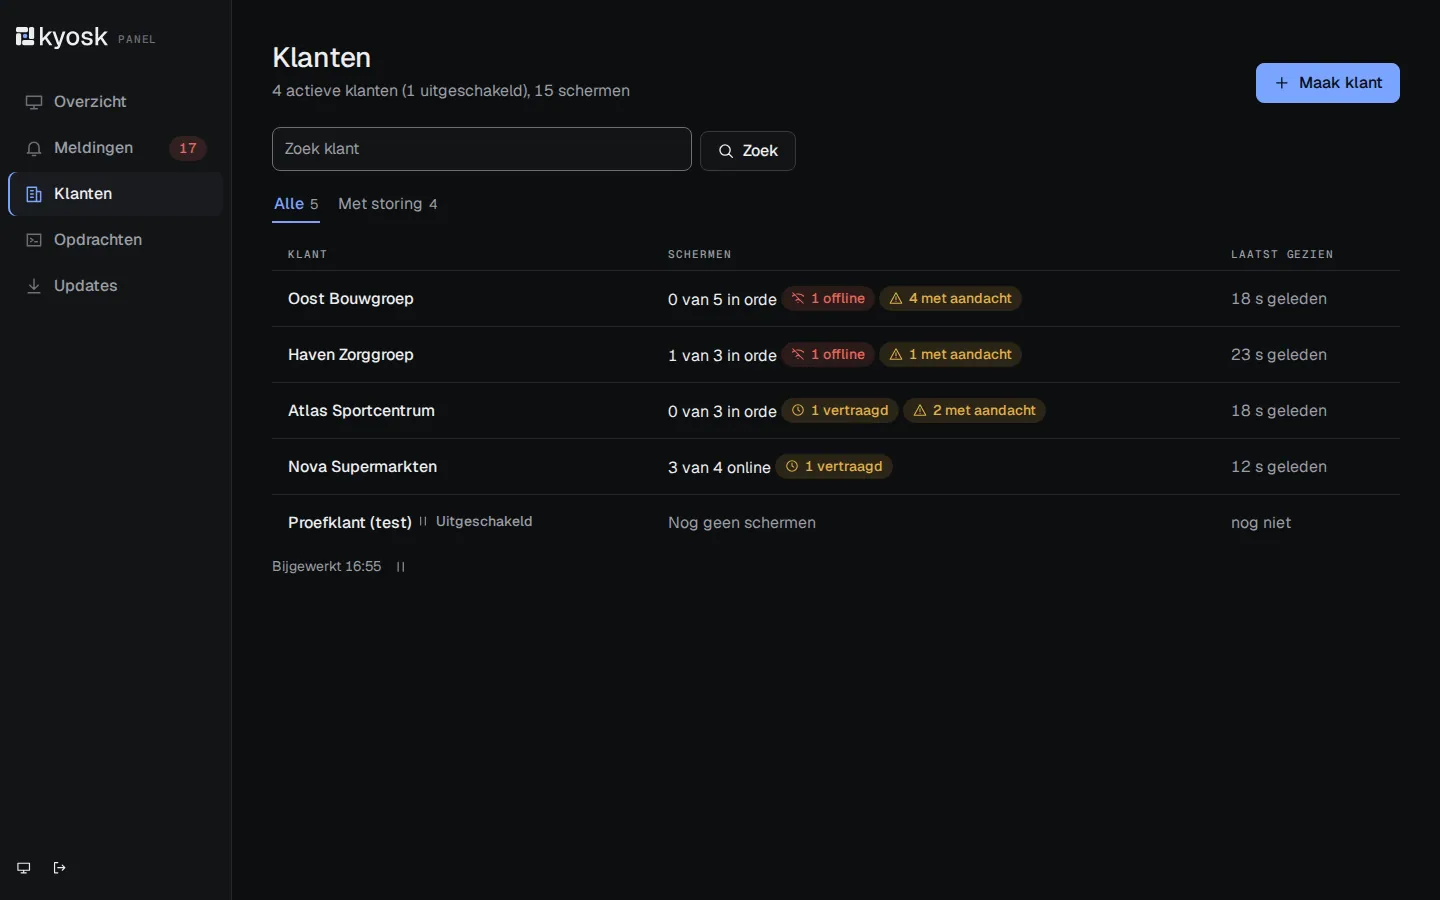
Task: Click the LAATST GEZIEN column header
Action: coord(1282,254)
